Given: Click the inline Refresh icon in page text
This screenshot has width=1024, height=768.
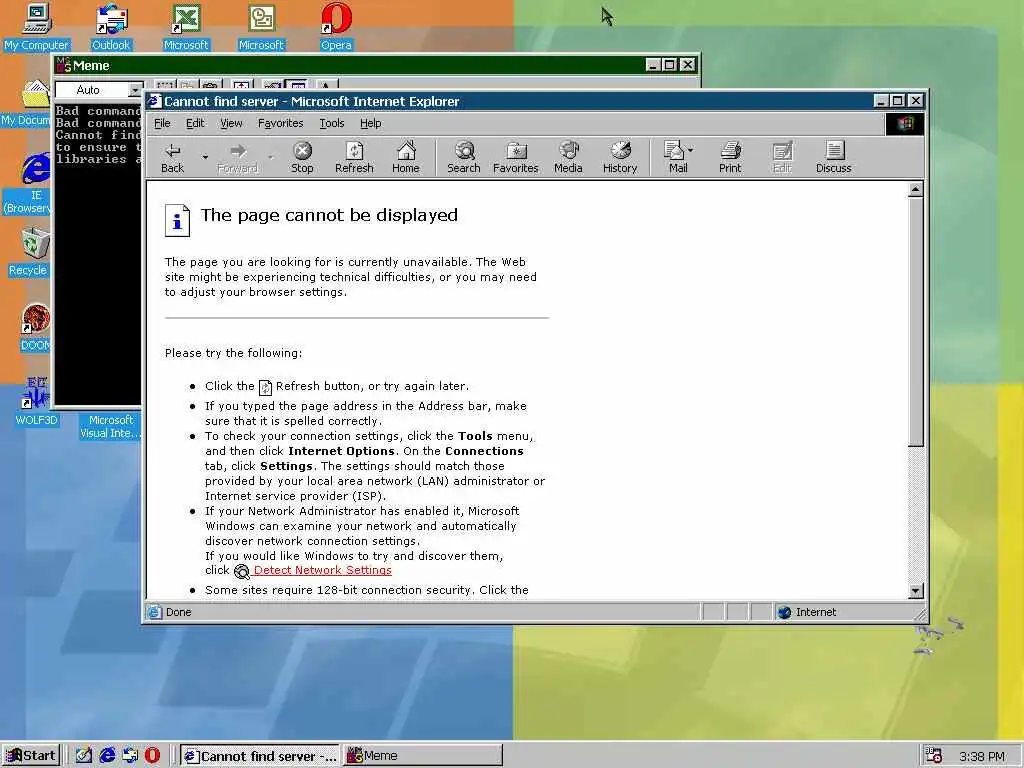Looking at the screenshot, I should point(265,387).
